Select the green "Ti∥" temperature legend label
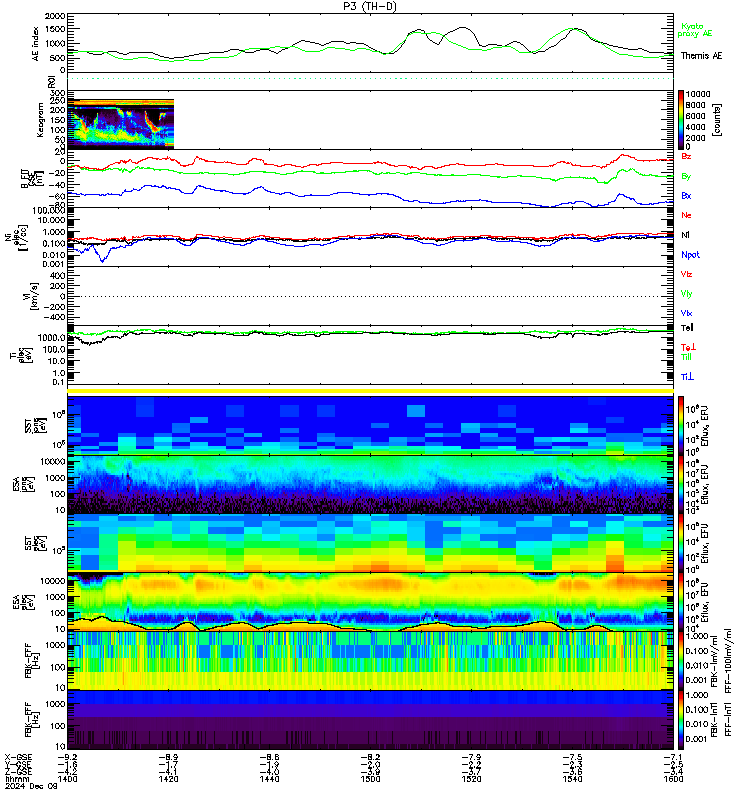This screenshot has width=750, height=800. point(686,357)
